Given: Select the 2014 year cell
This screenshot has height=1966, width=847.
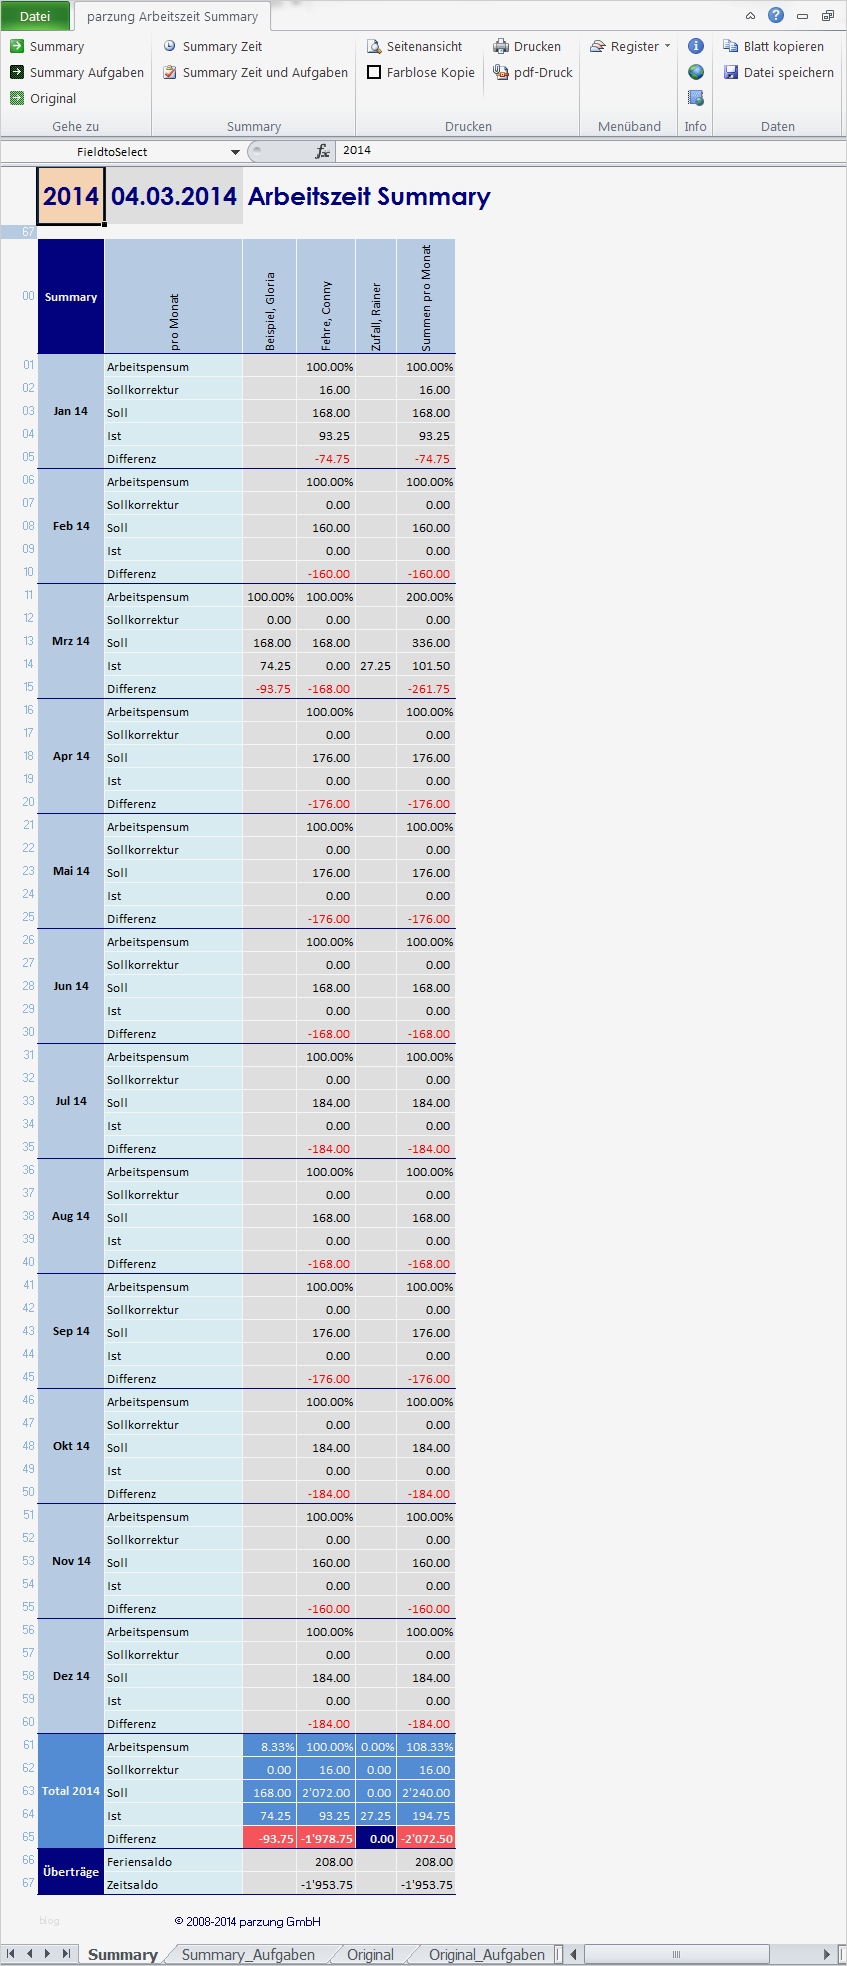Looking at the screenshot, I should click(71, 196).
